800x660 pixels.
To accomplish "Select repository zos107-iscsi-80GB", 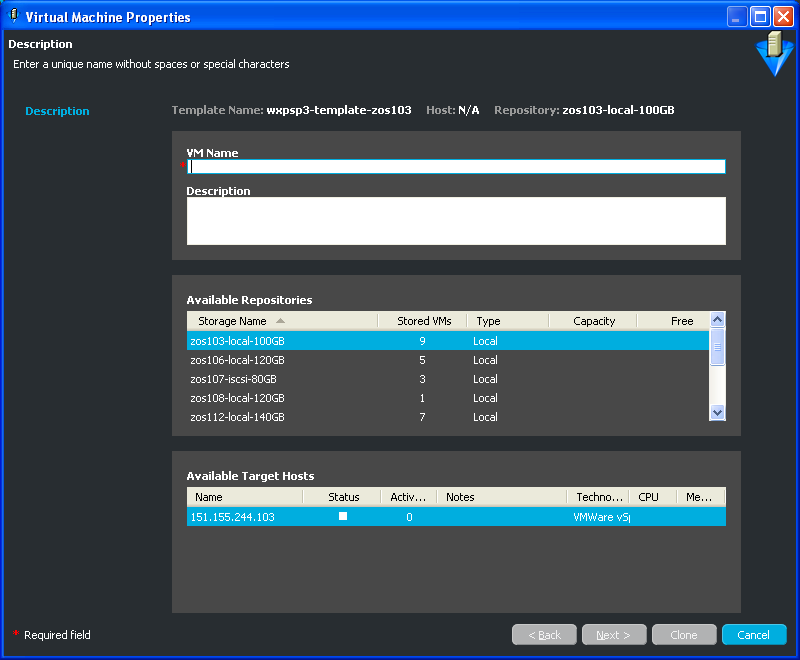I will pyautogui.click(x=448, y=379).
